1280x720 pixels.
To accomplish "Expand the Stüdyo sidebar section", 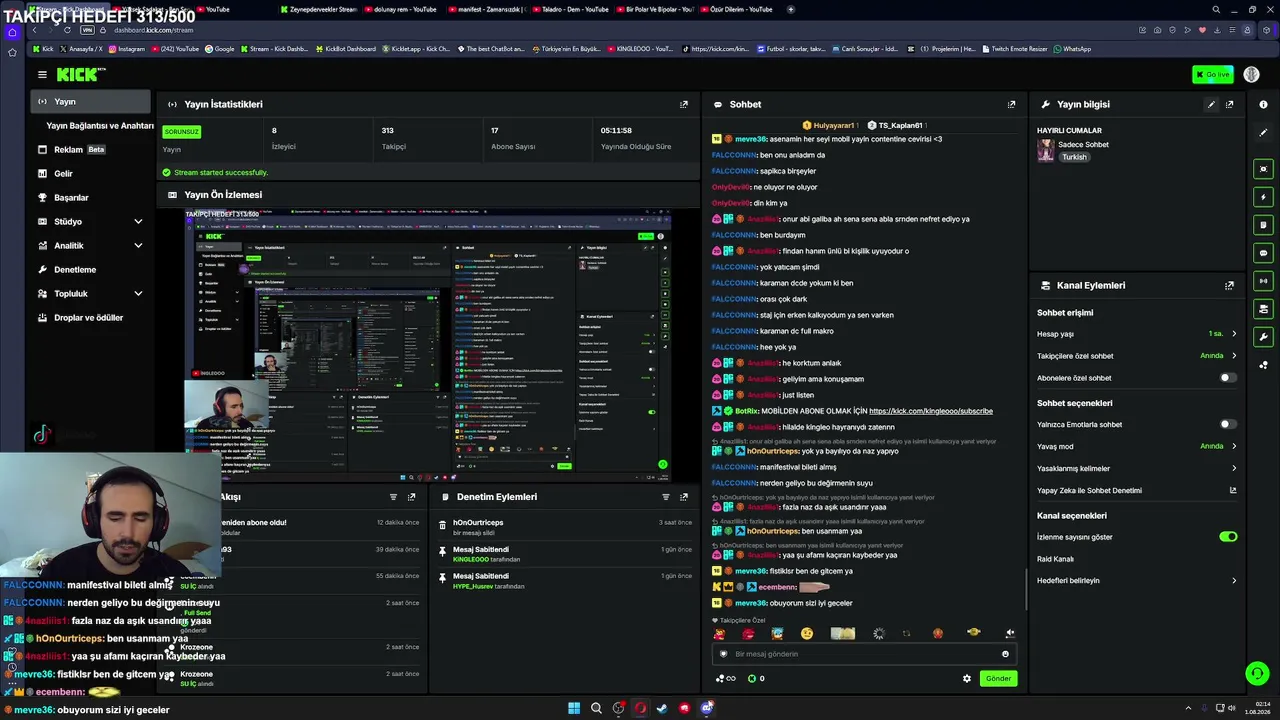I will (138, 222).
